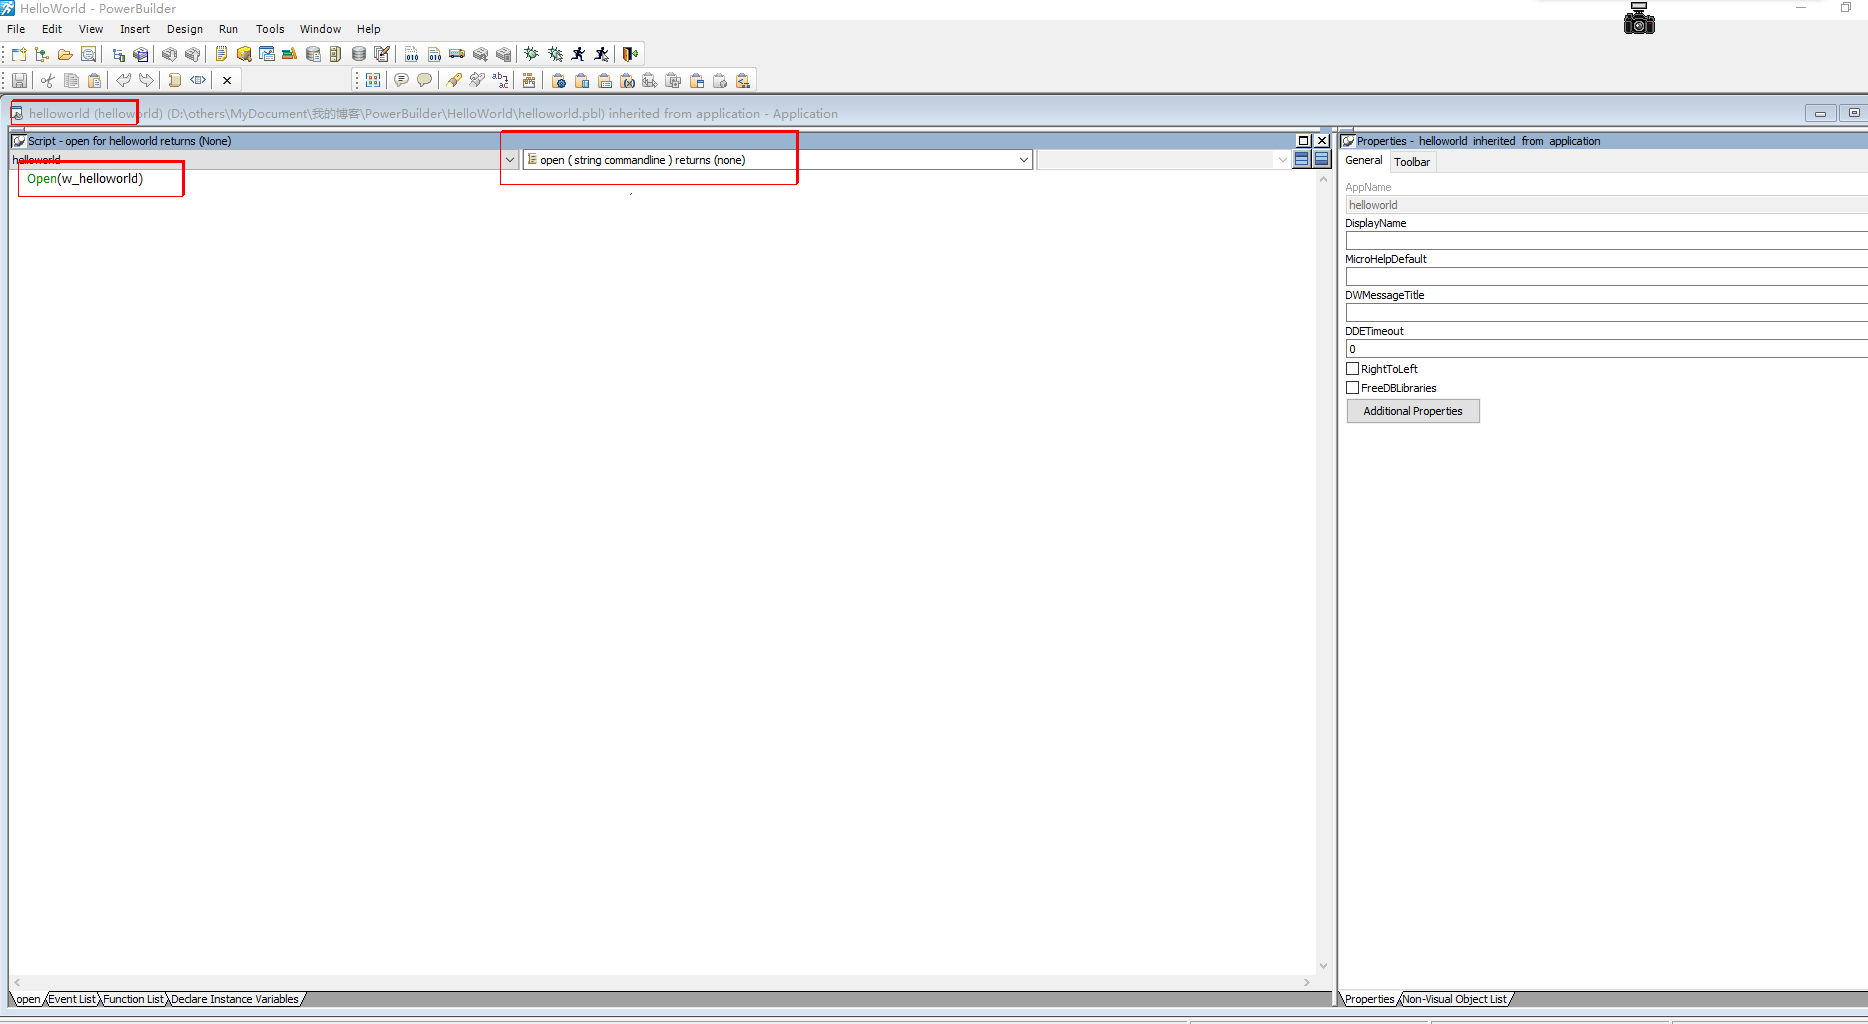Switch to the Event List tab
This screenshot has width=1868, height=1024.
pos(72,999)
